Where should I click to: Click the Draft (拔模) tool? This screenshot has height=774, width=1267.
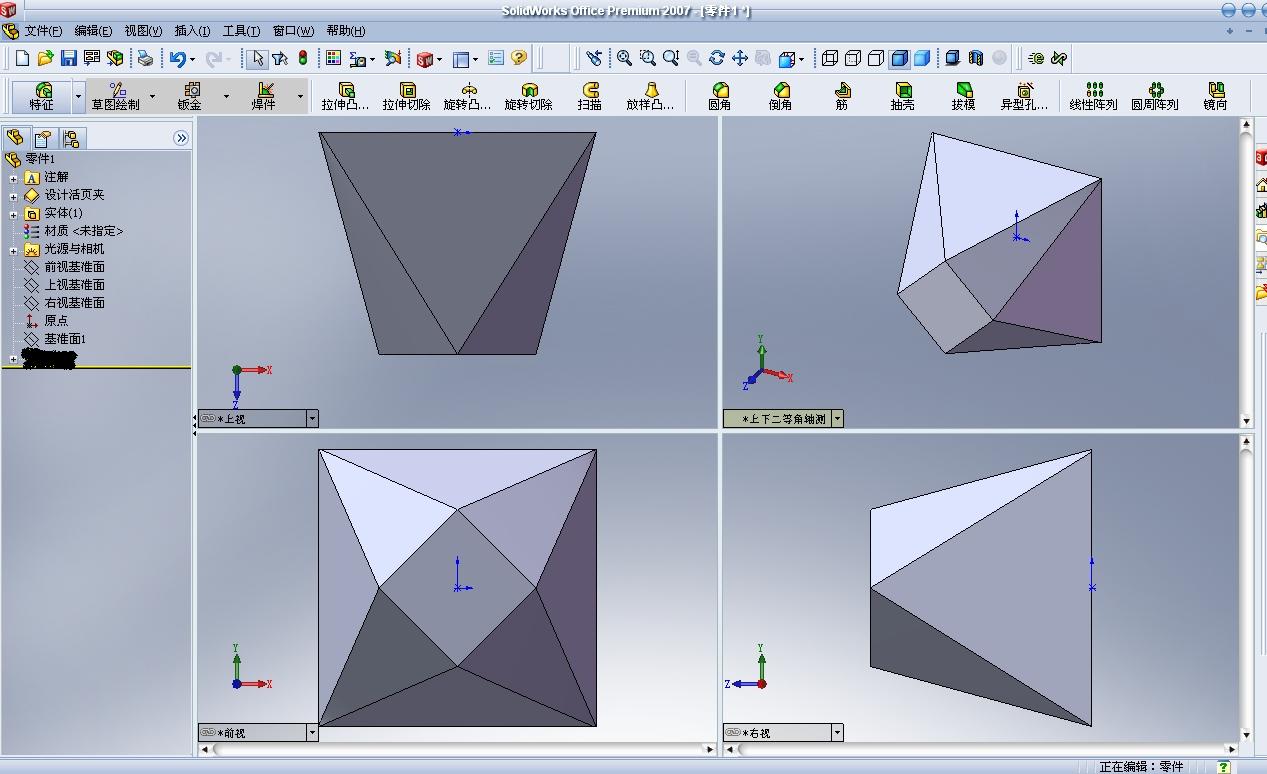click(x=963, y=97)
